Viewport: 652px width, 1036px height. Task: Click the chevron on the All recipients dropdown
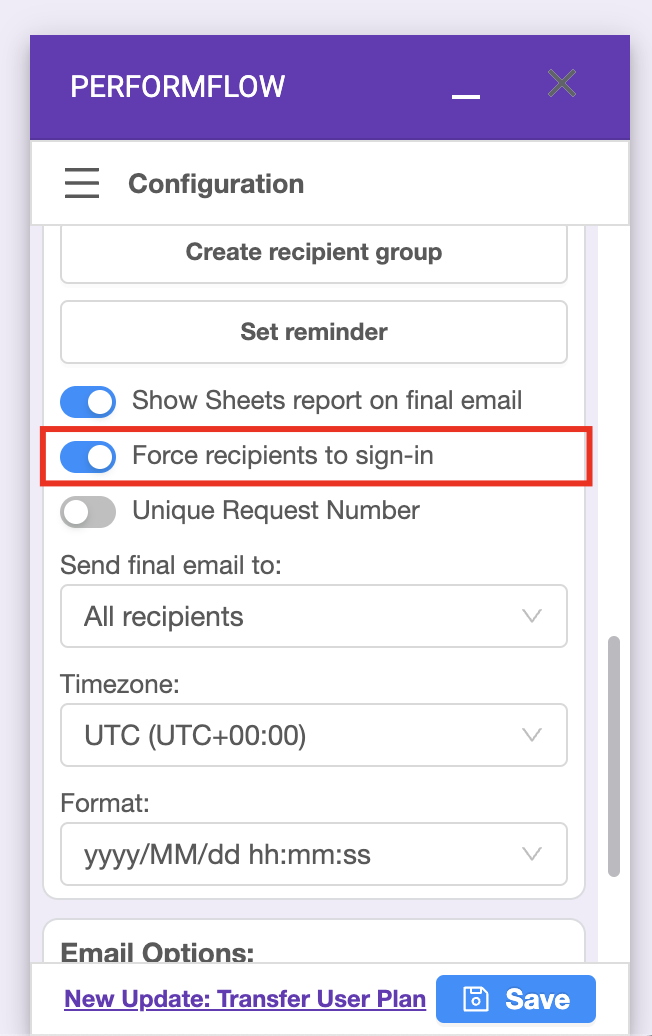pos(532,616)
